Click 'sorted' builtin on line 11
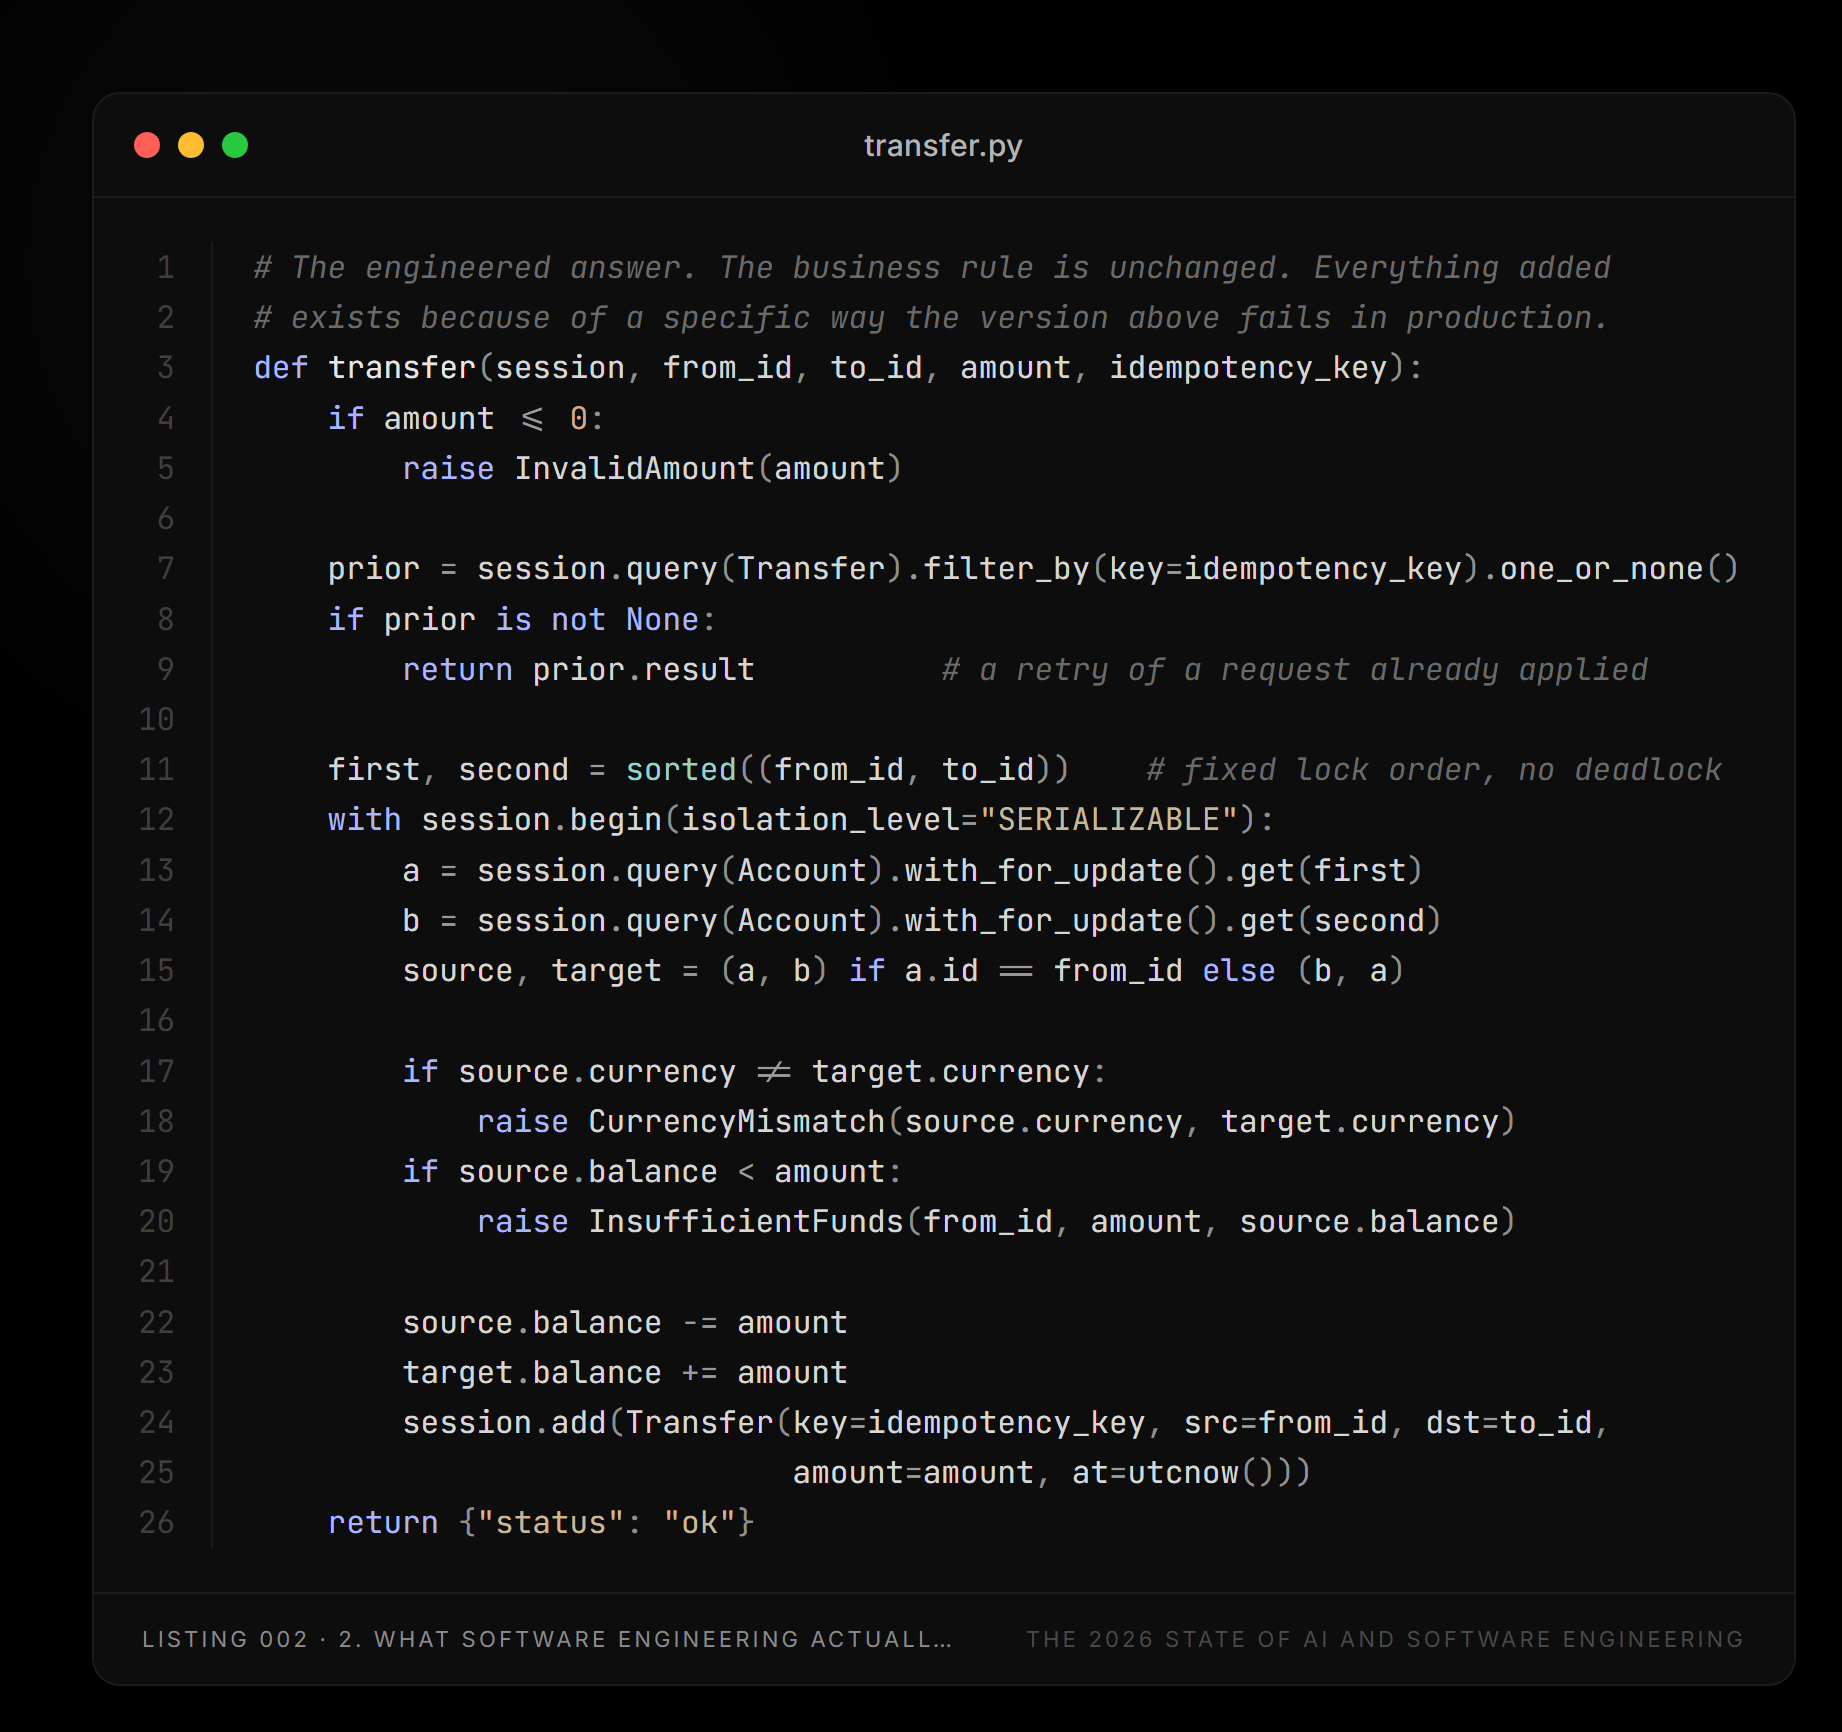 [x=681, y=770]
